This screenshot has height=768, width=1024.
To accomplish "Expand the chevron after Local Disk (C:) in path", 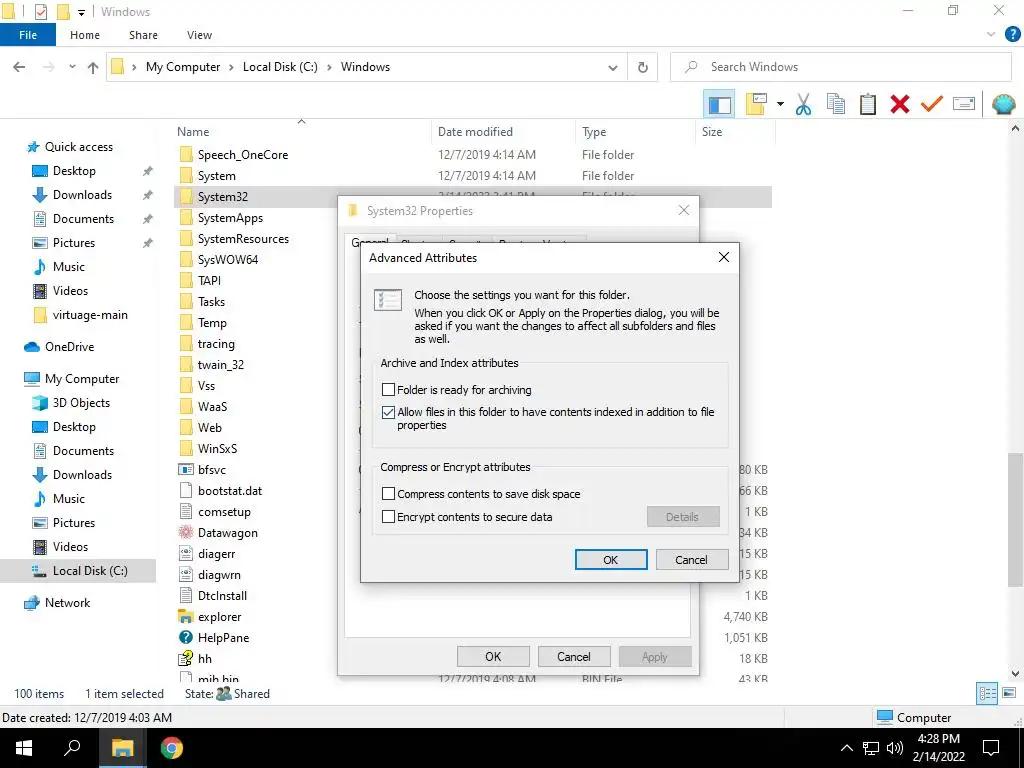I will pyautogui.click(x=329, y=67).
